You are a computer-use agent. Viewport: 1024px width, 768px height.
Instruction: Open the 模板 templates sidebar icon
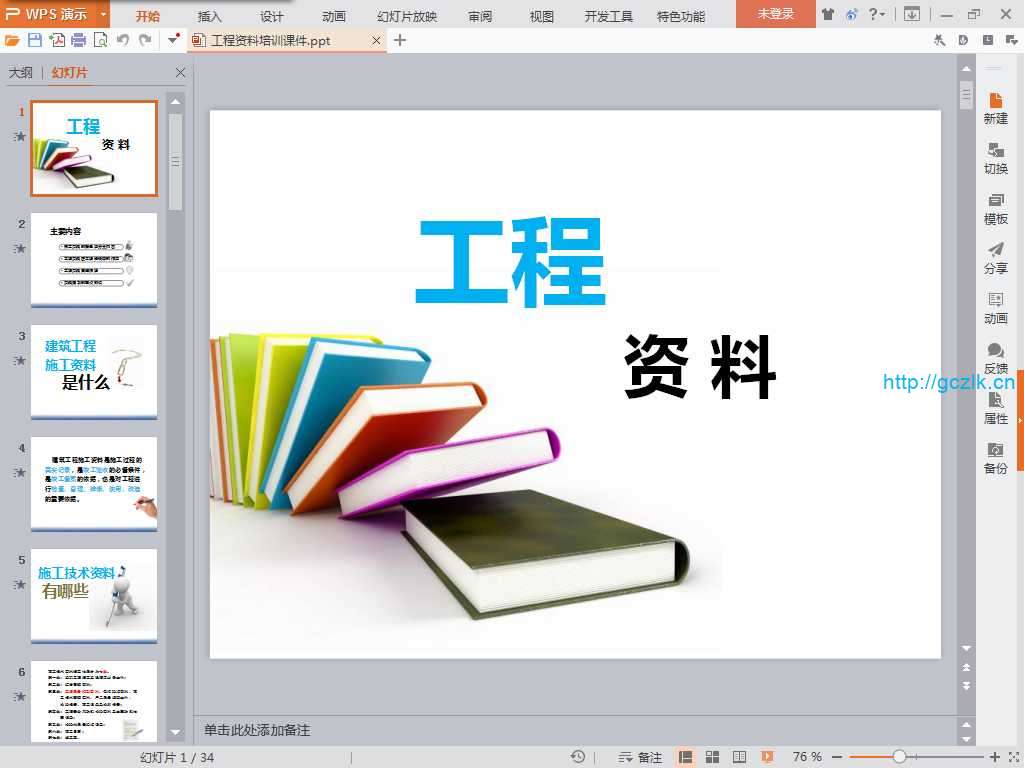coord(995,208)
